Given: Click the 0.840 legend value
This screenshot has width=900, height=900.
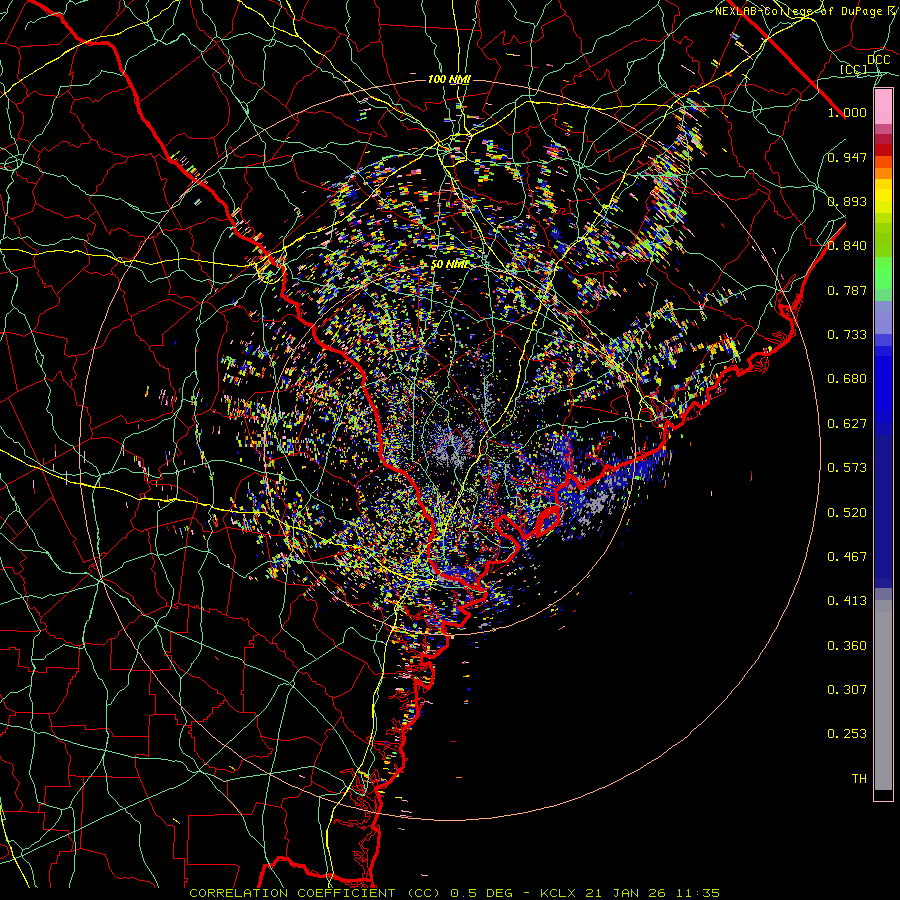Looking at the screenshot, I should [x=847, y=246].
